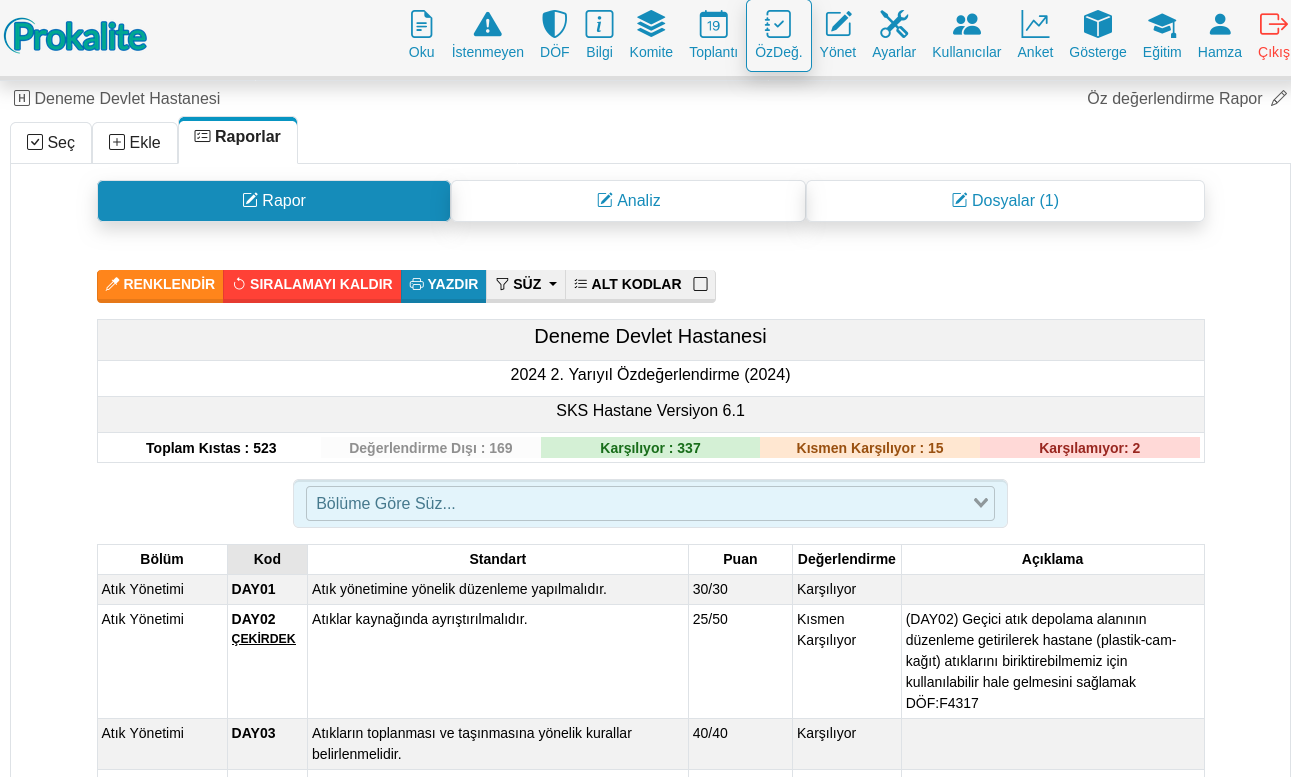Click the Puan column header
Viewport: 1291px width, 777px height.
[740, 559]
